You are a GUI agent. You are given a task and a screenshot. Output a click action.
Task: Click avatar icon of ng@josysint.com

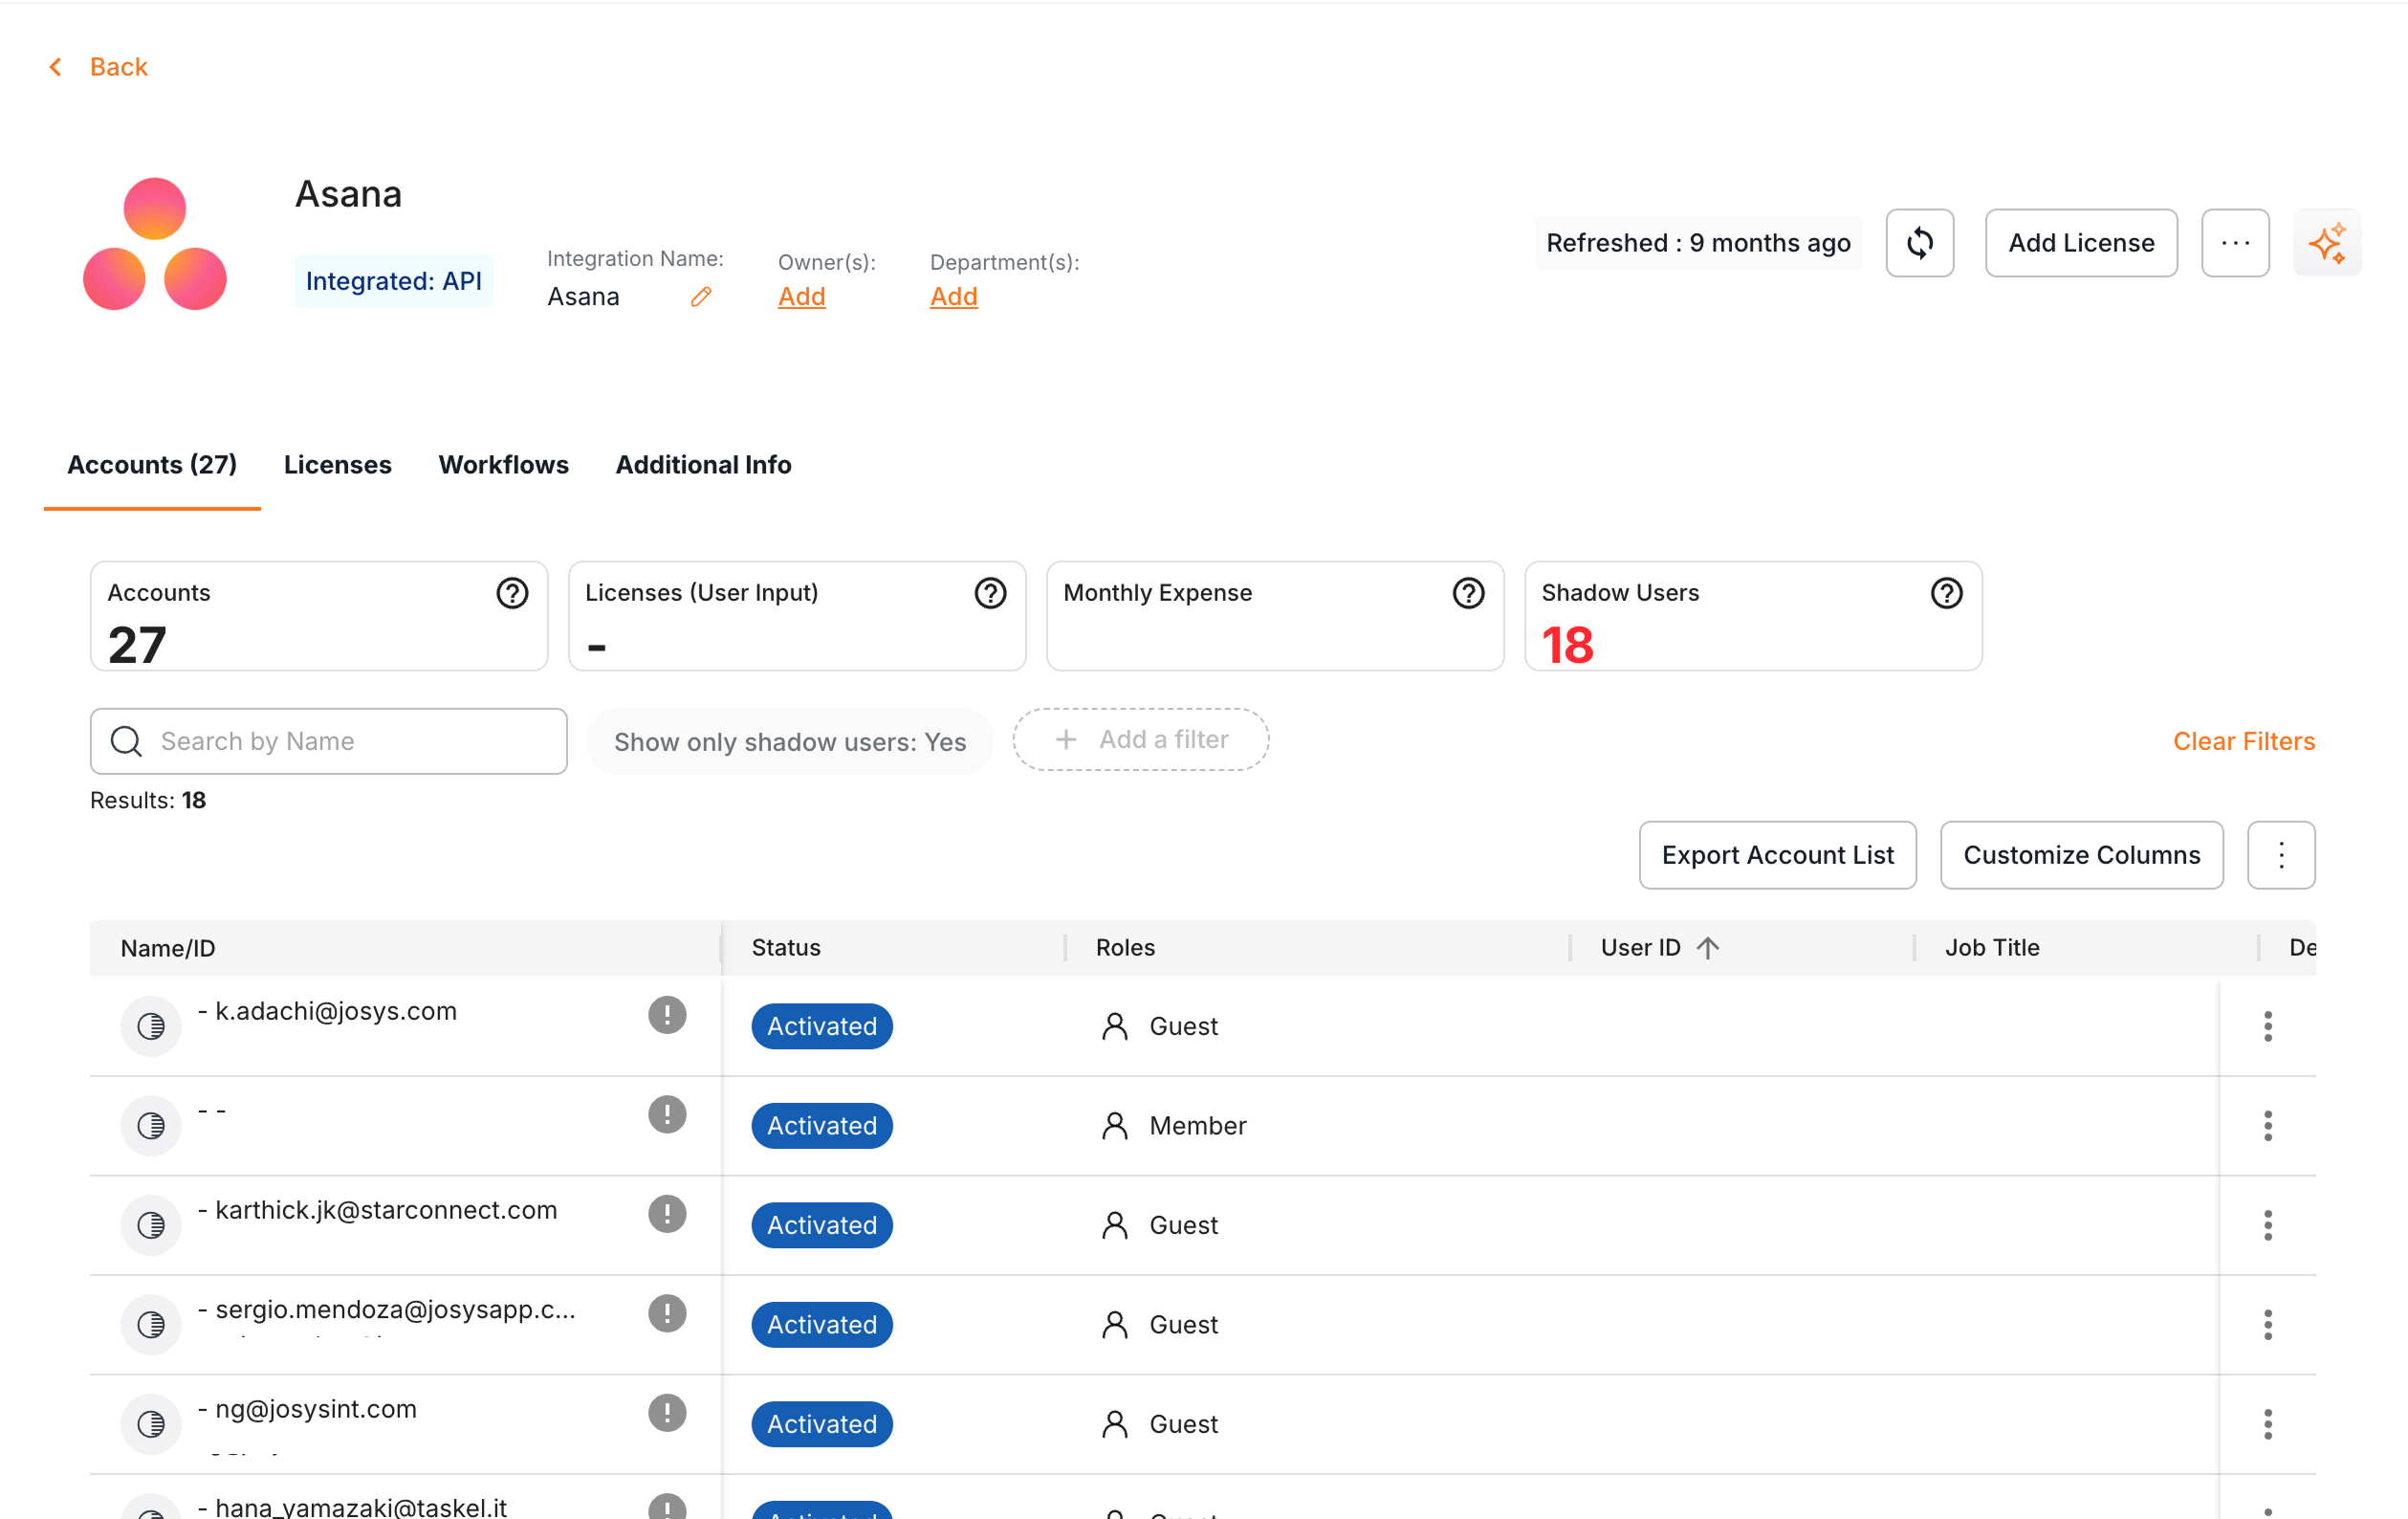point(151,1424)
